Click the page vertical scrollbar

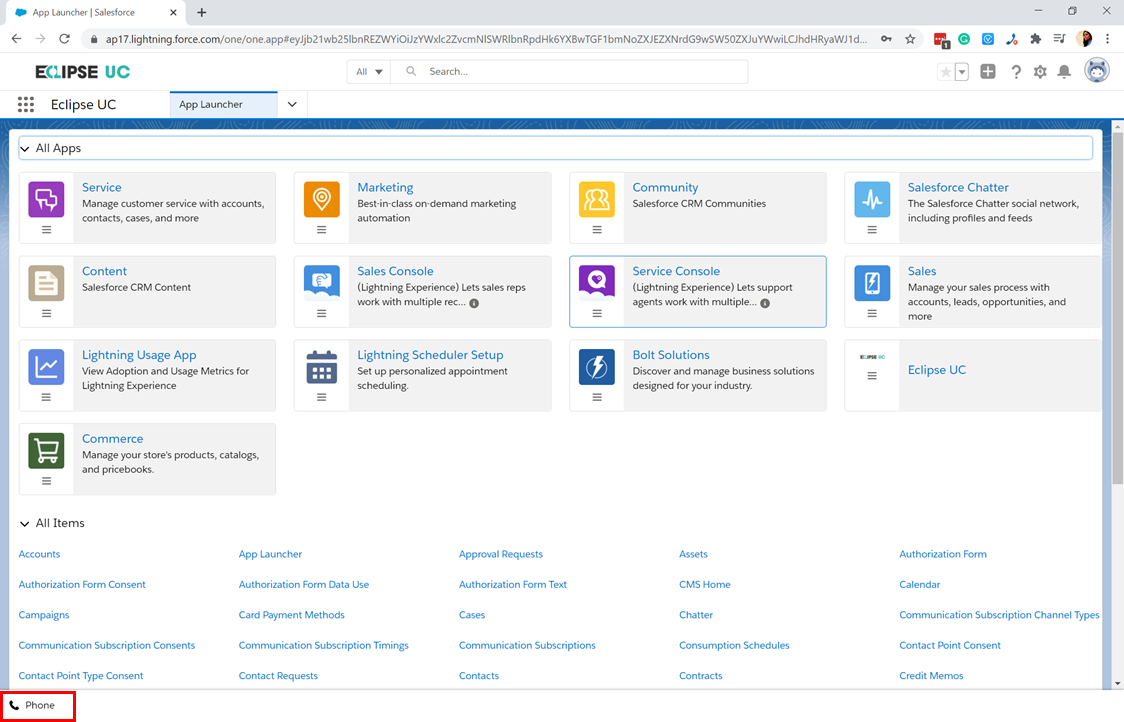tap(1117, 308)
